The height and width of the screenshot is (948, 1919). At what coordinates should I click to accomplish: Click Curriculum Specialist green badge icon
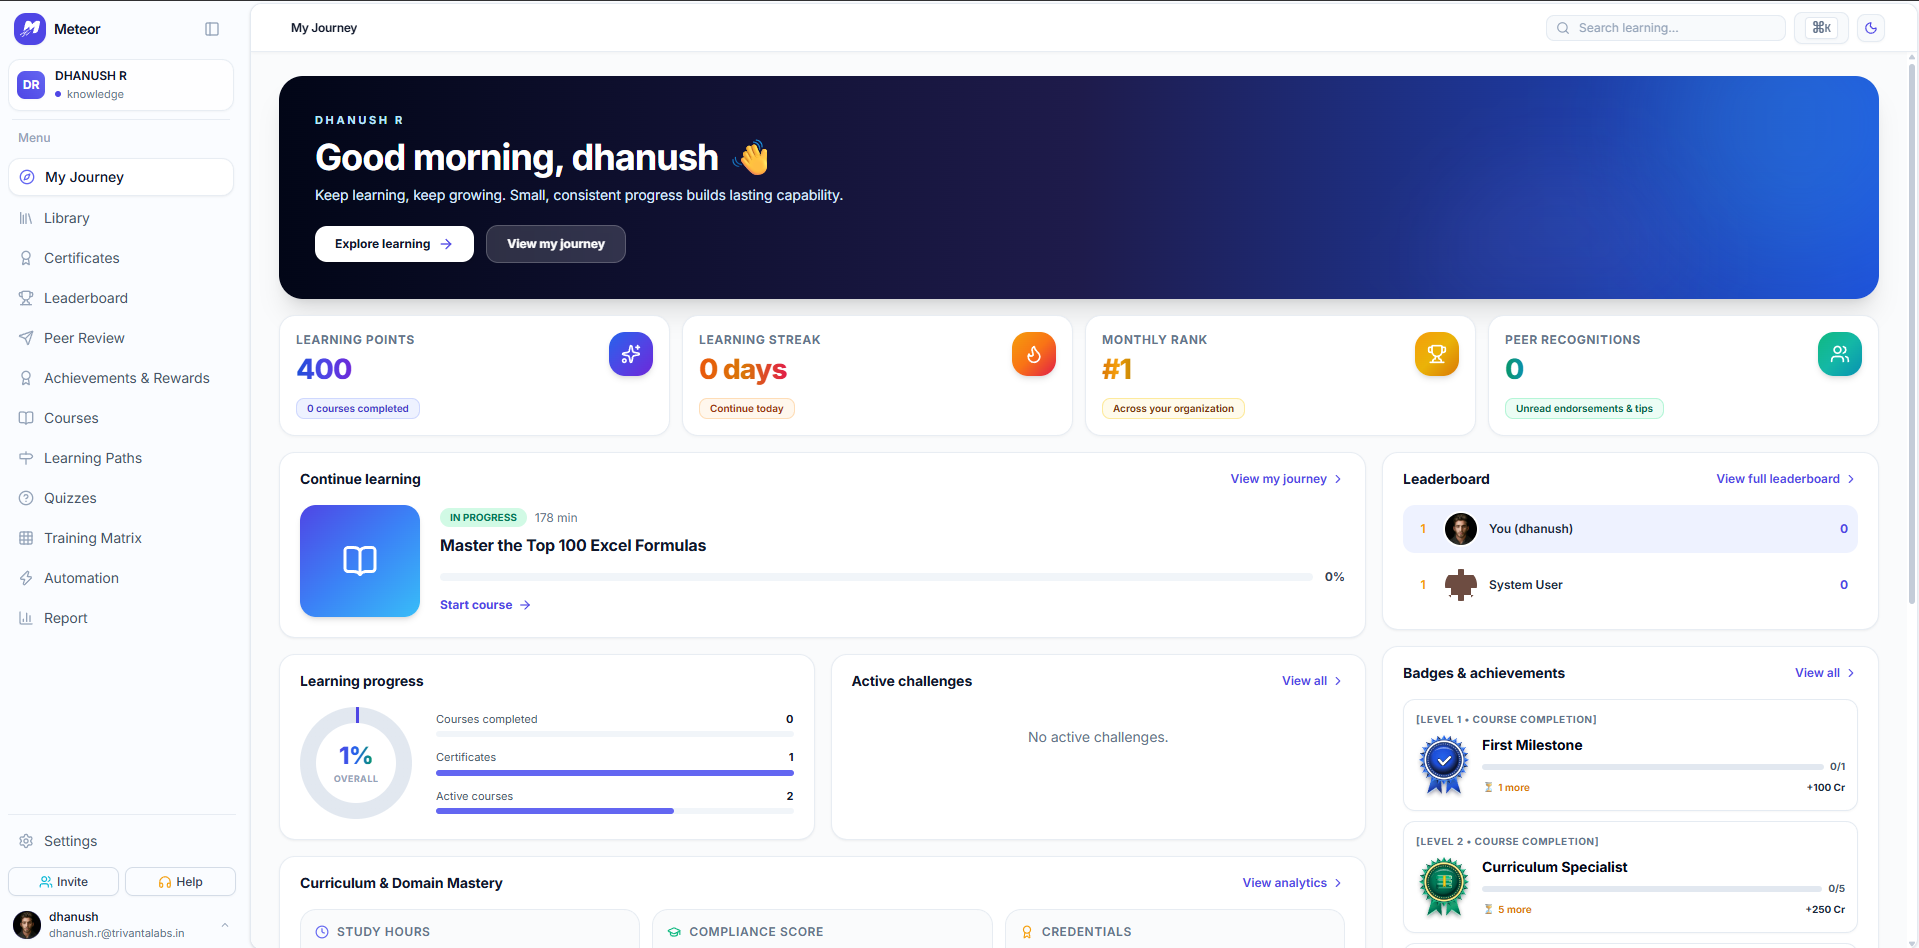coord(1444,887)
